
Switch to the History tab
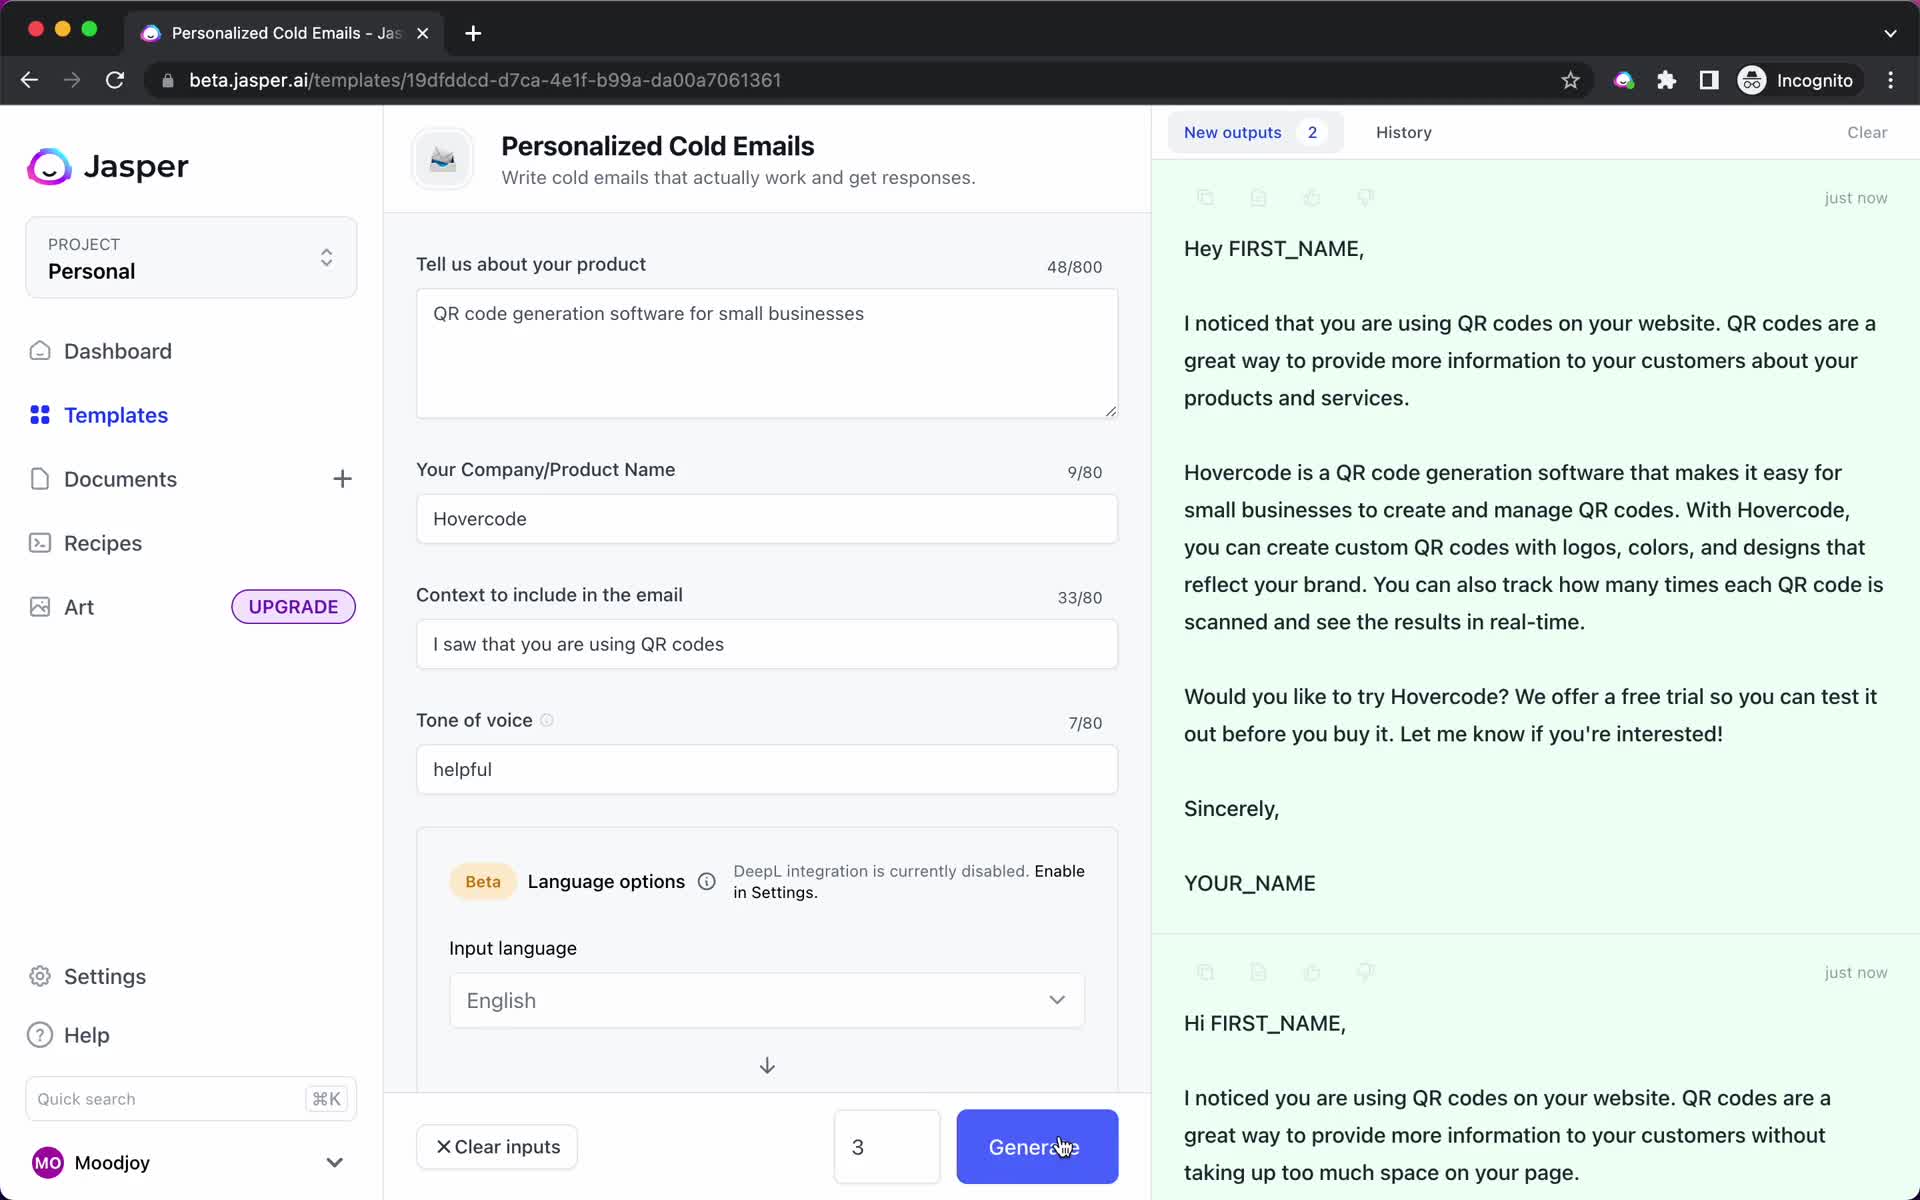coord(1403,131)
